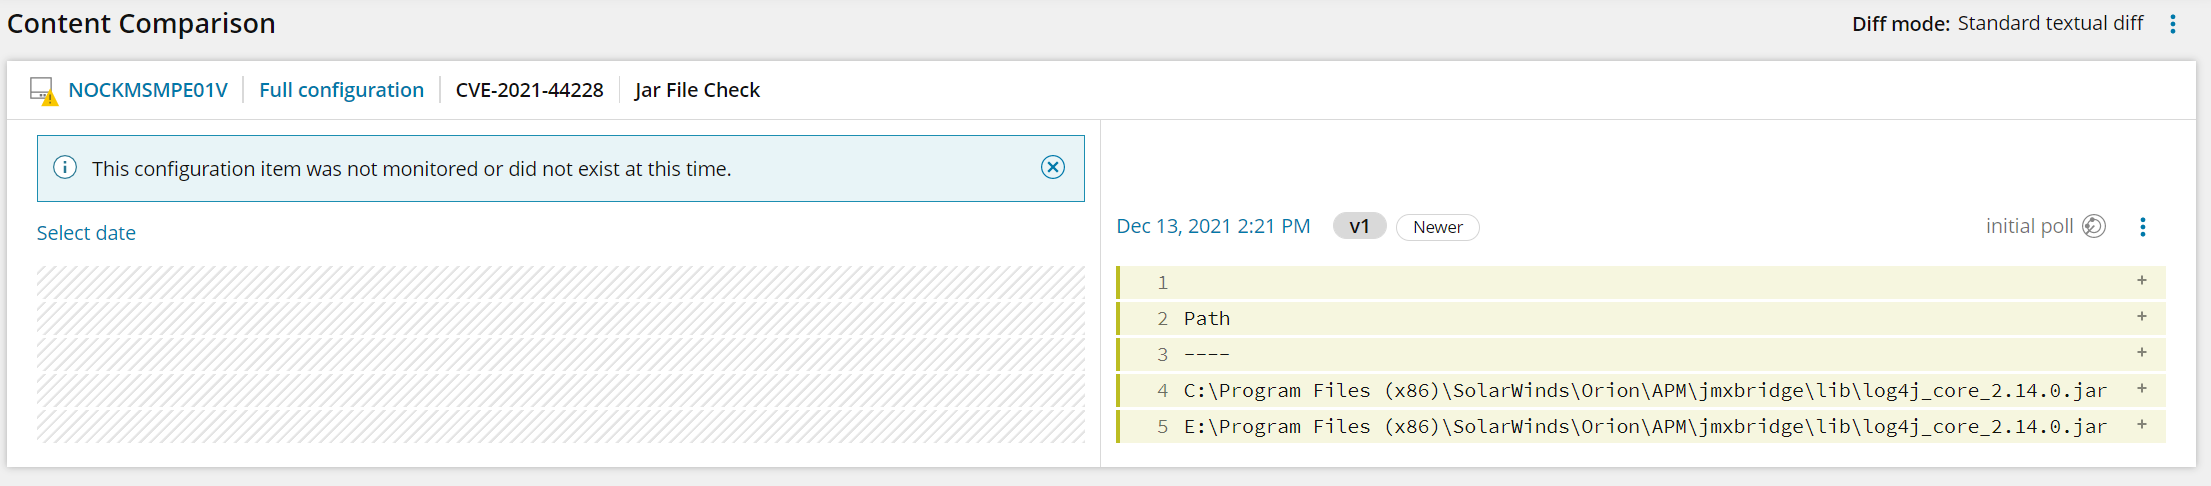The height and width of the screenshot is (486, 2211).
Task: Open the Dec 13, 2021 2:21 PM date picker
Action: point(1213,227)
